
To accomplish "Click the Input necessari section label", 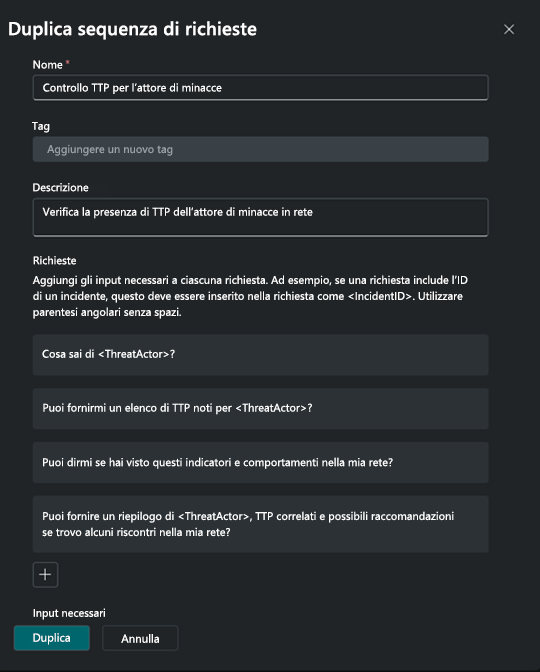I will click(x=69, y=613).
